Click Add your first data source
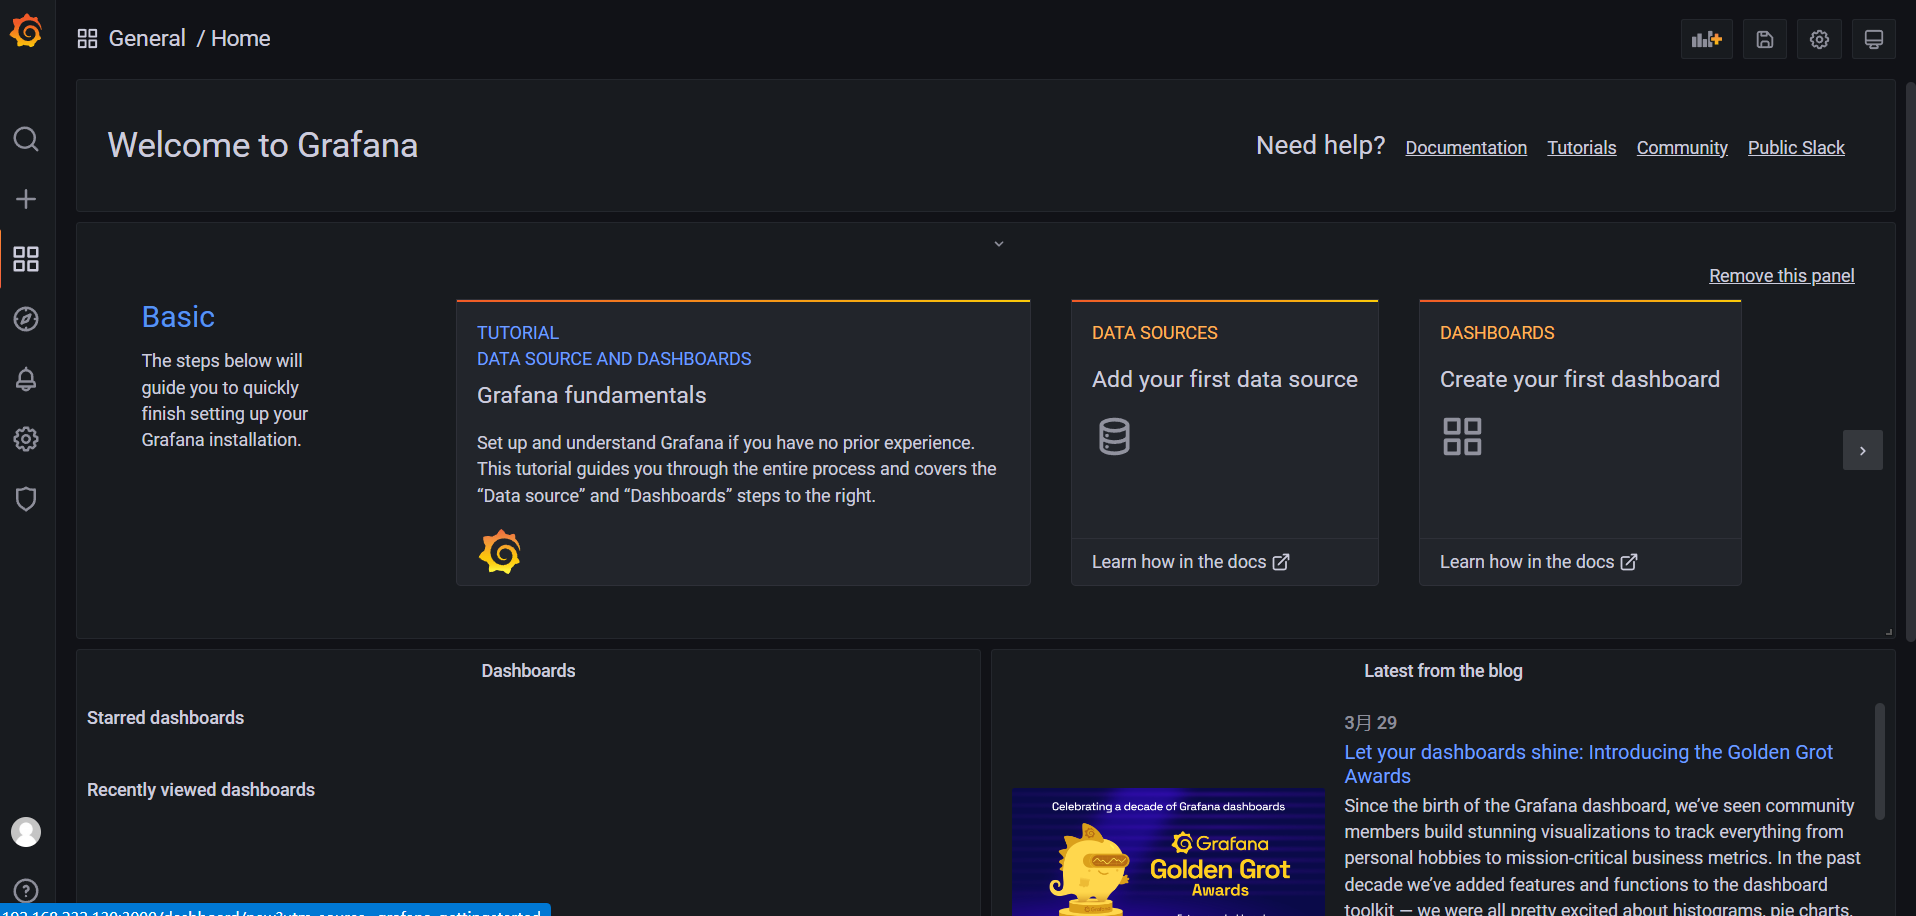 pyautogui.click(x=1224, y=379)
